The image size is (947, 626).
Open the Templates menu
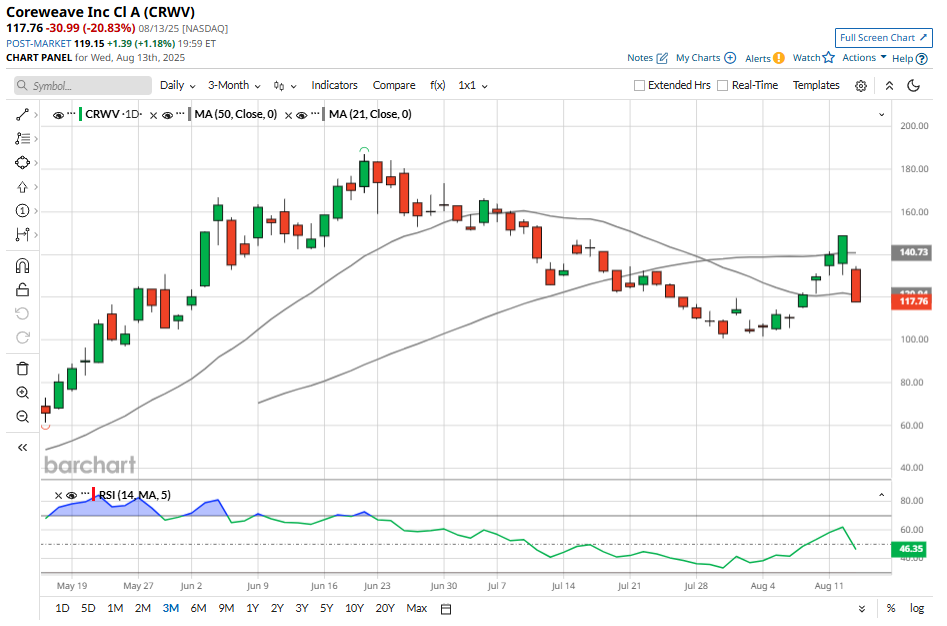[x=816, y=85]
